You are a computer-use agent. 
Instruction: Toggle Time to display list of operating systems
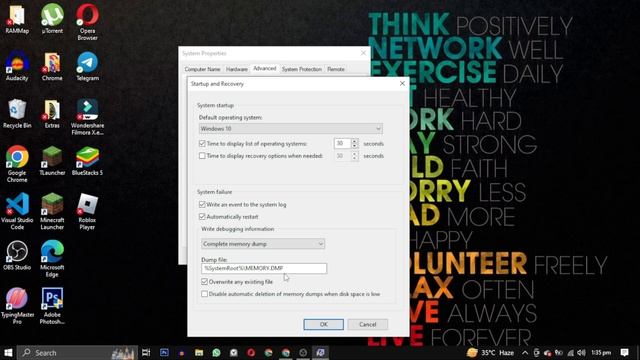tap(202, 144)
